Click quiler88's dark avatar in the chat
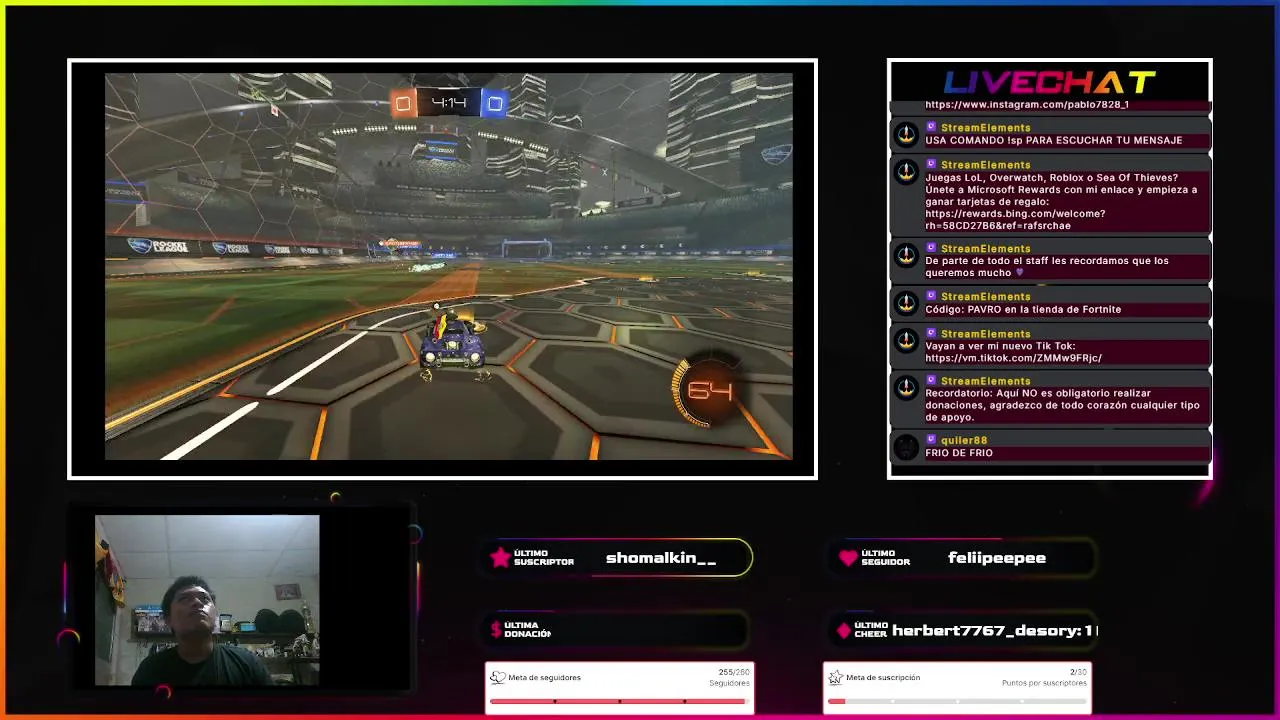Viewport: 1280px width, 720px height. tap(906, 446)
